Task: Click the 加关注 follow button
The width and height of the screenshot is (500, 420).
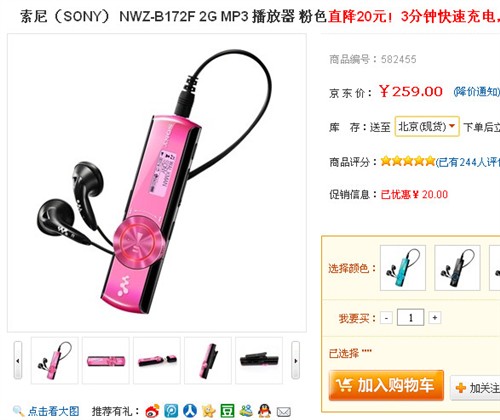Action: 475,388
